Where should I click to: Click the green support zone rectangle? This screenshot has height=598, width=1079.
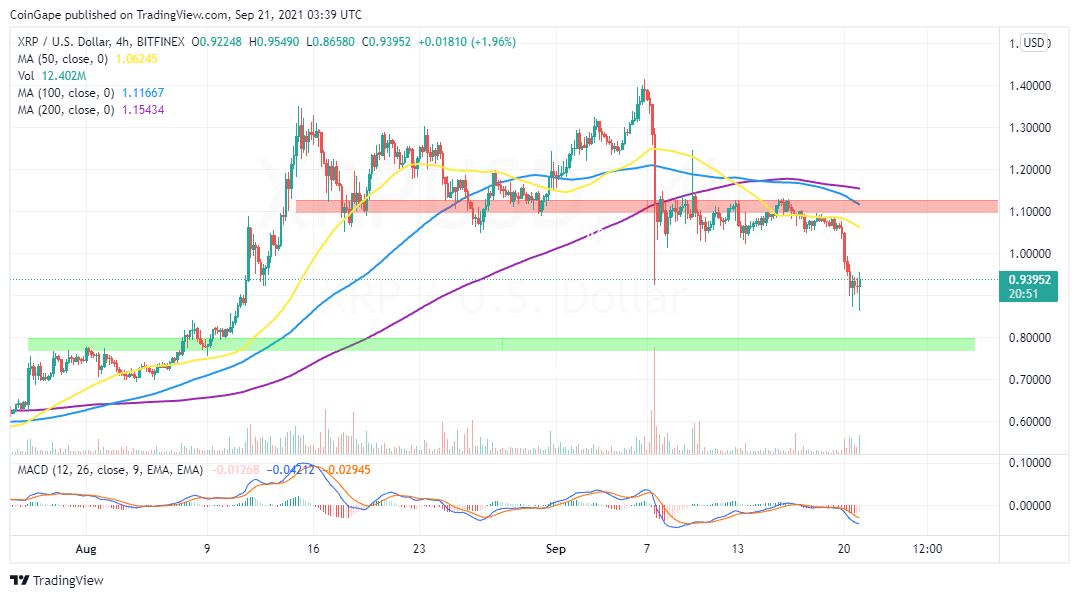[x=501, y=344]
